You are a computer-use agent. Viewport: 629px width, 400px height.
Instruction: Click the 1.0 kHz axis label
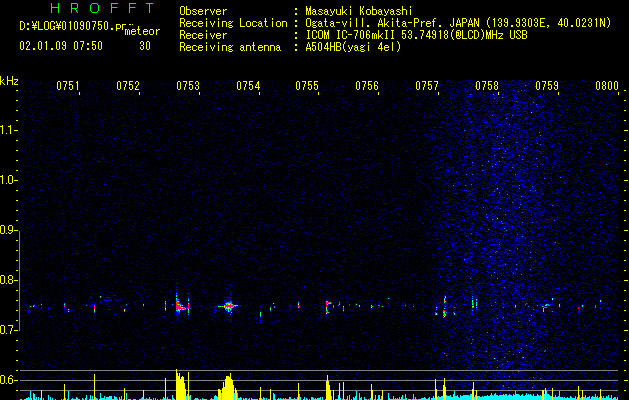click(x=8, y=180)
